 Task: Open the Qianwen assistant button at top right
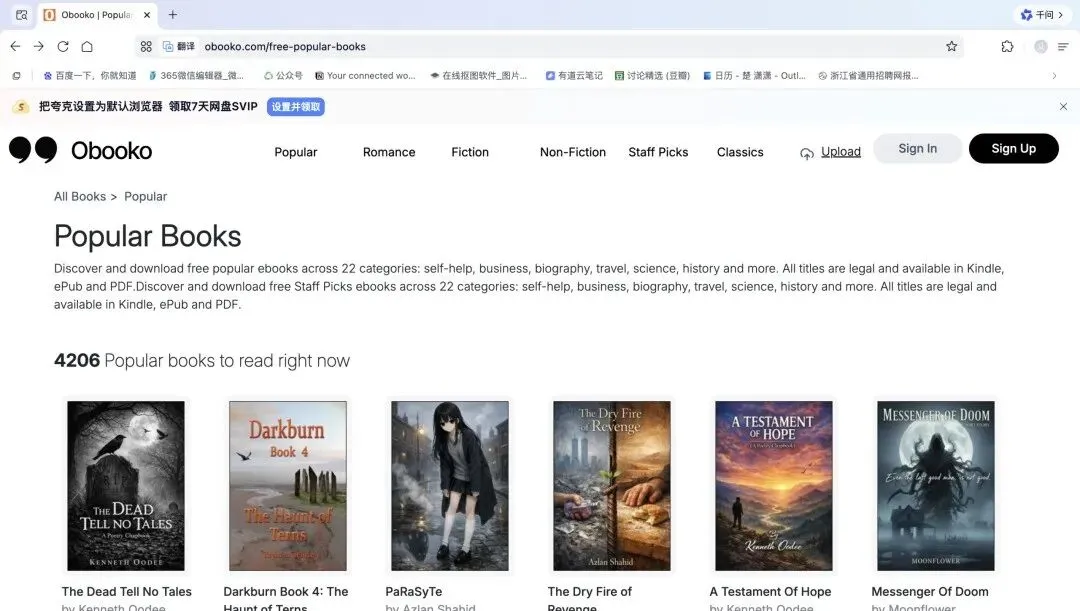1041,14
